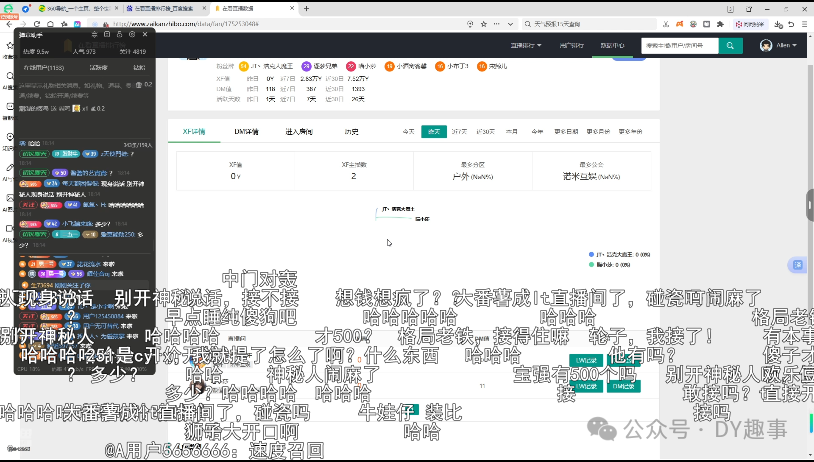Click badge number 54 top fan
This screenshot has width=814, height=462.
(243, 66)
